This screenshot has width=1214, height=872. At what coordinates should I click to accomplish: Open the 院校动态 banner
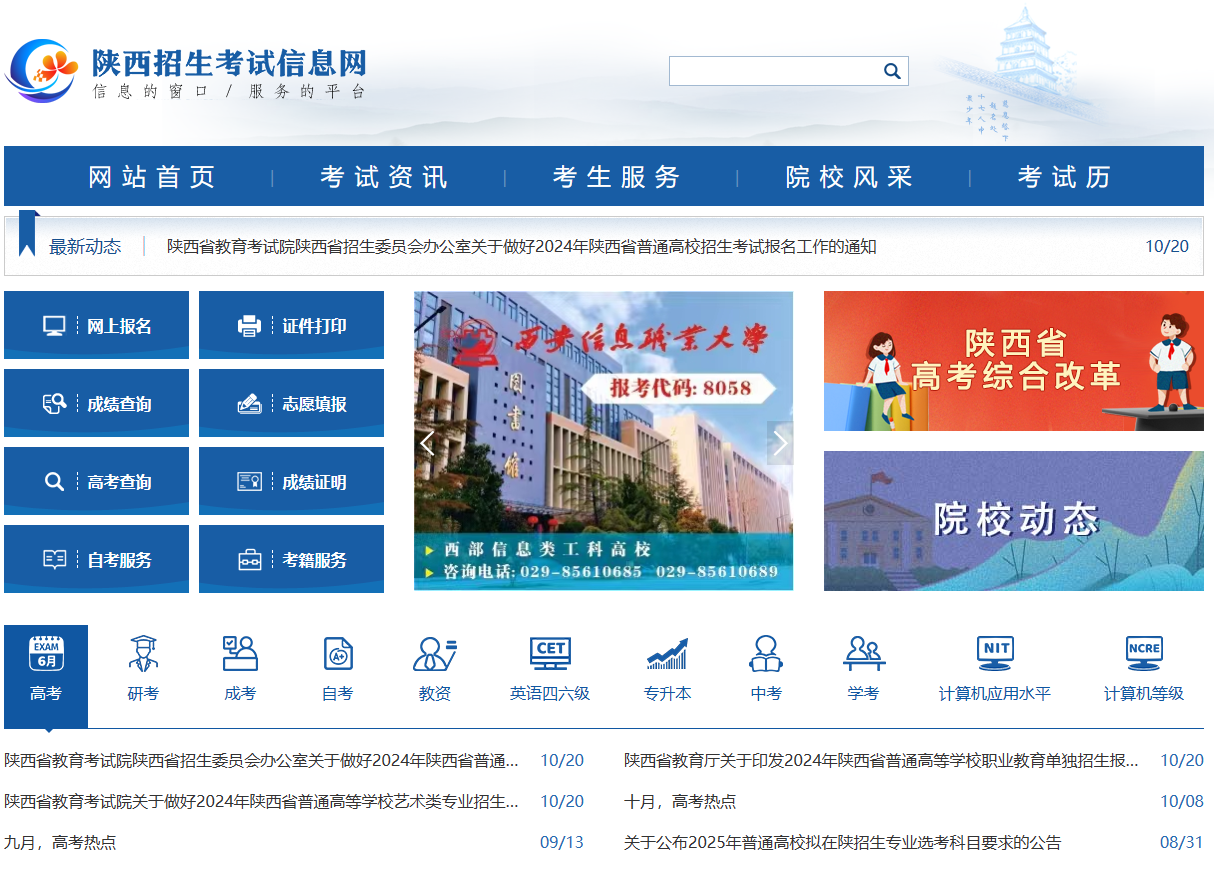[x=1014, y=521]
